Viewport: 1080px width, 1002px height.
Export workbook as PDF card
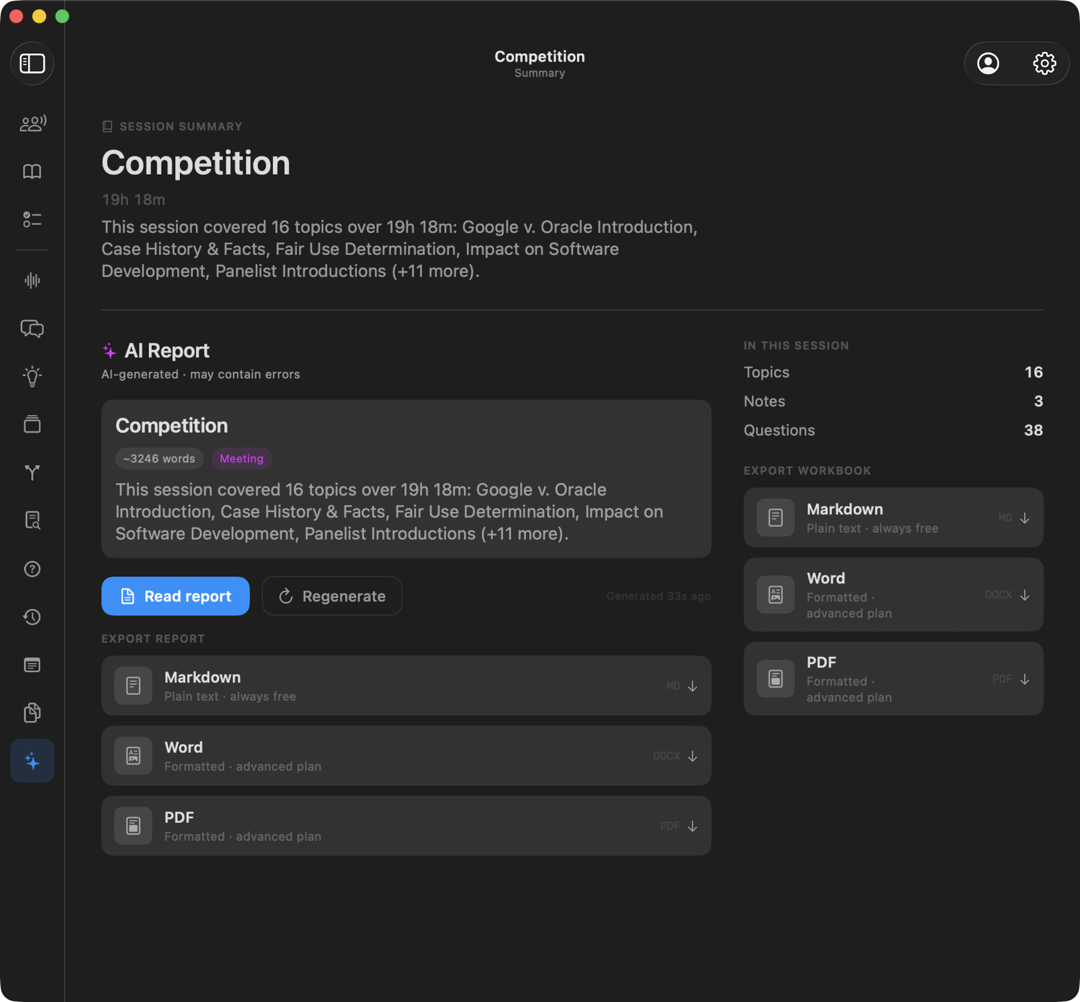tap(893, 679)
